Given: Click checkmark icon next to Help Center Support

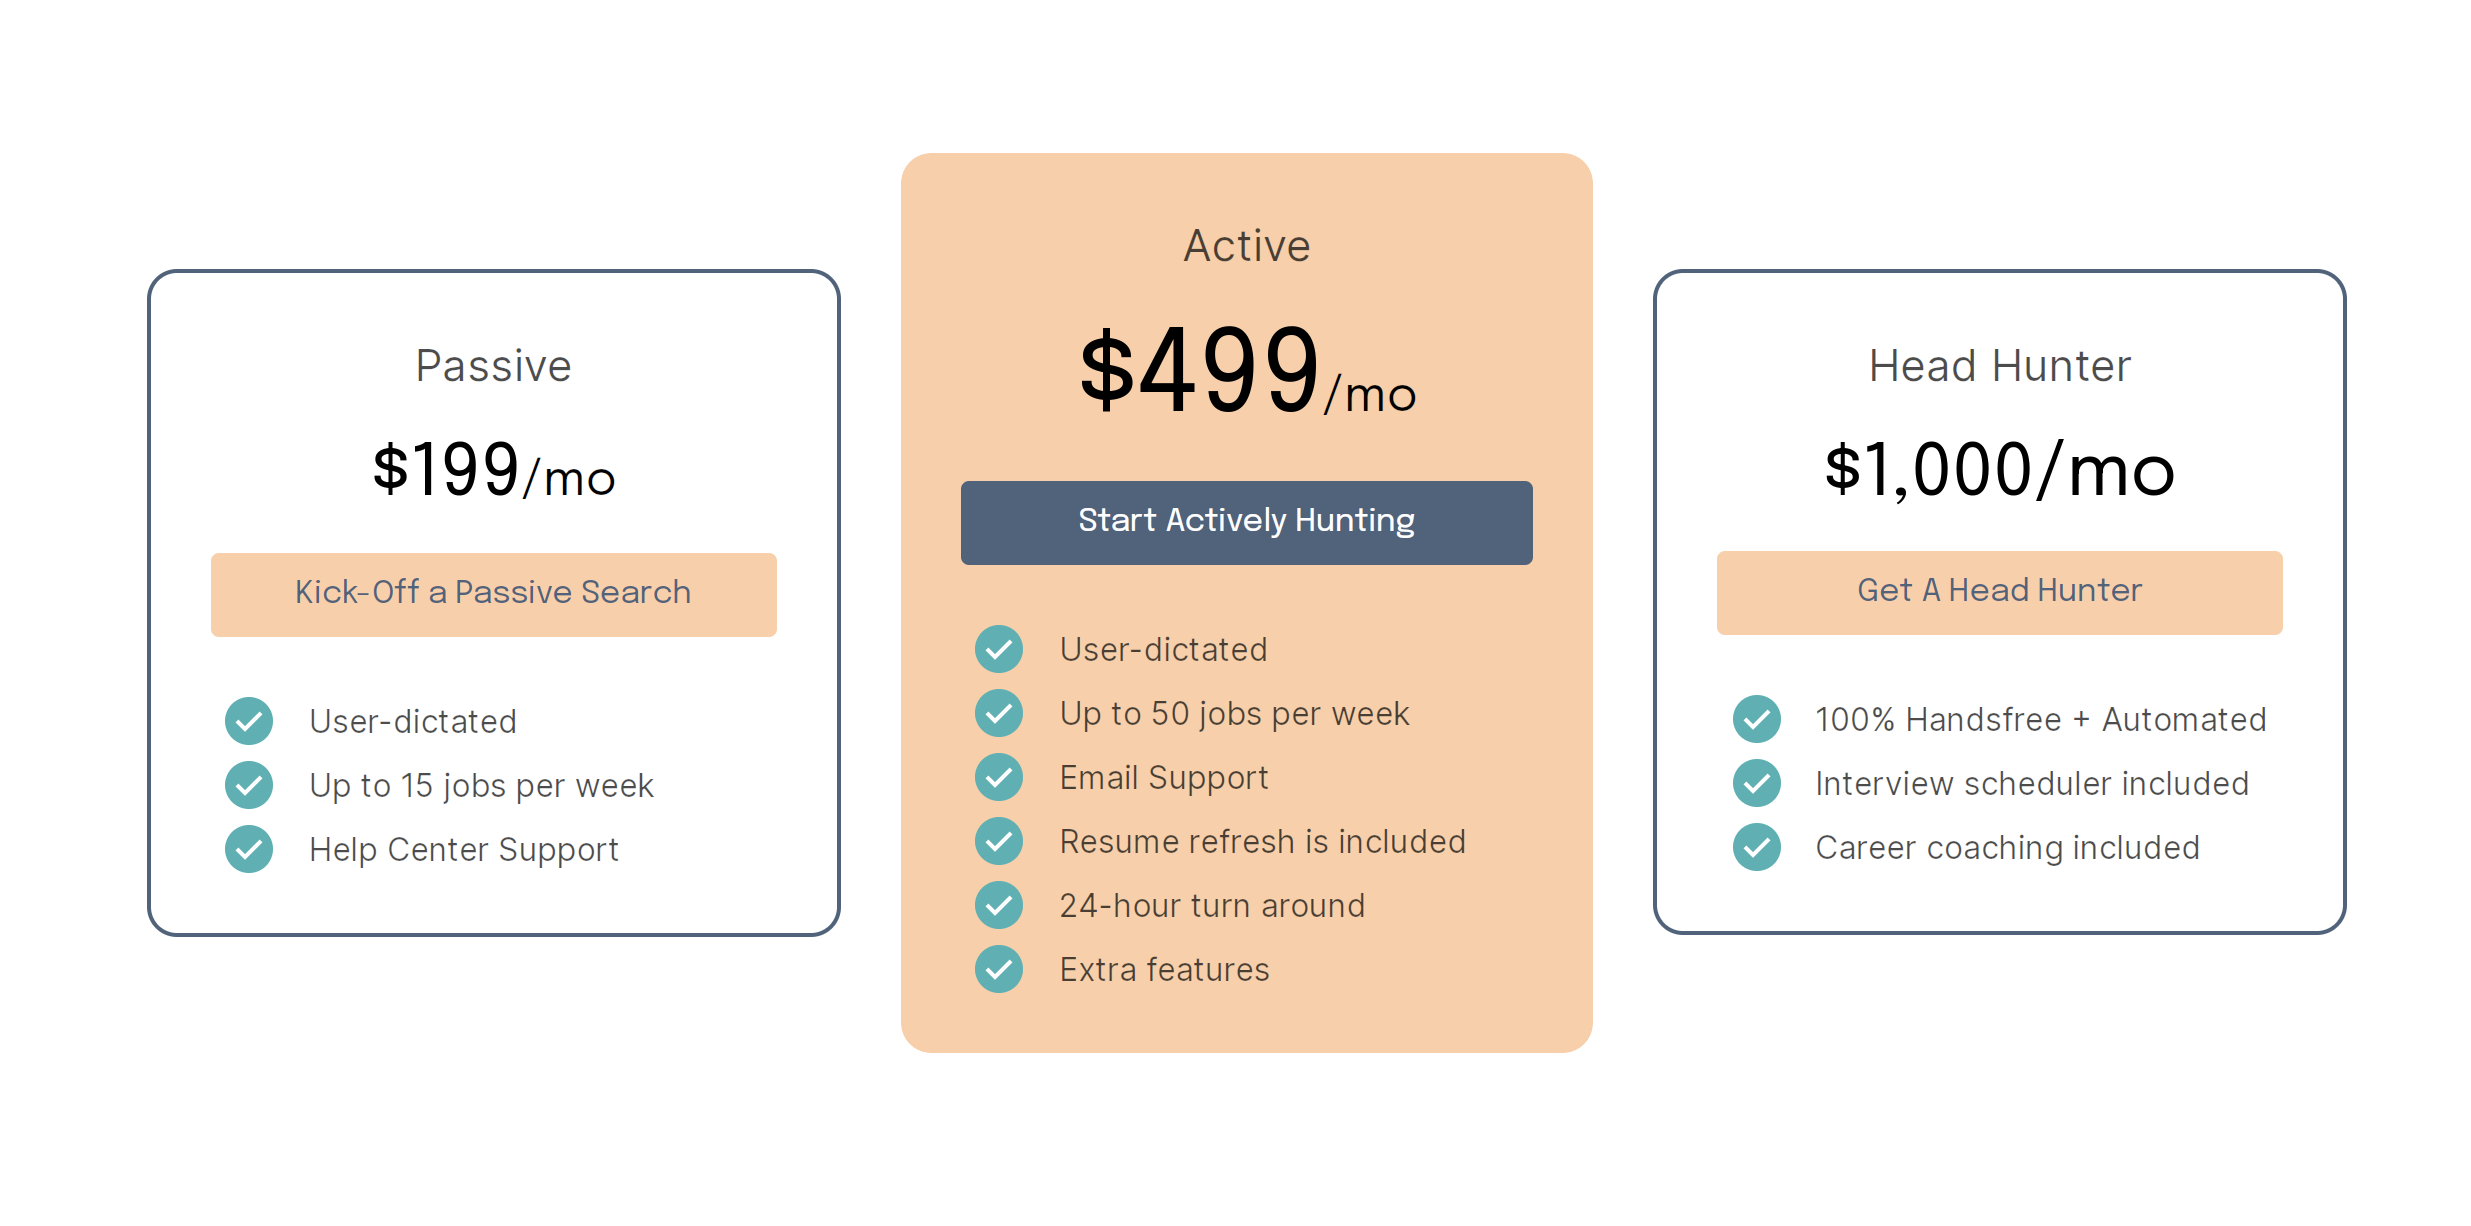Looking at the screenshot, I should coord(249,849).
